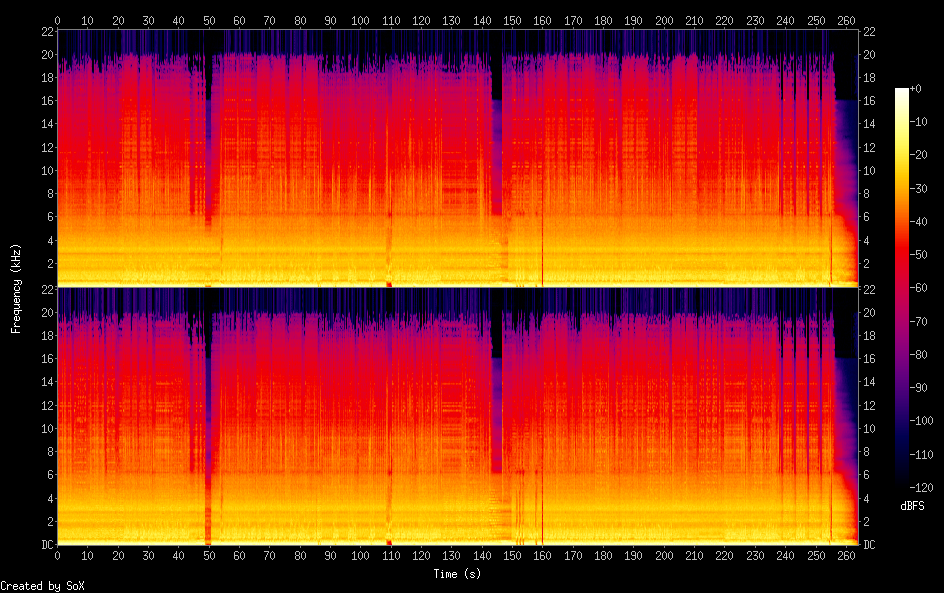Viewport: 944px width, 593px height.
Task: Click upper channel's "16" kHz tick on left axis
Action: (48, 101)
